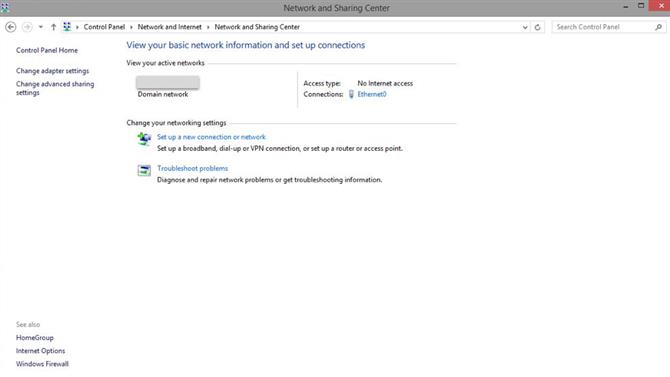Image resolution: width=670 pixels, height=377 pixels.
Task: Click the Back navigation arrow
Action: point(11,27)
